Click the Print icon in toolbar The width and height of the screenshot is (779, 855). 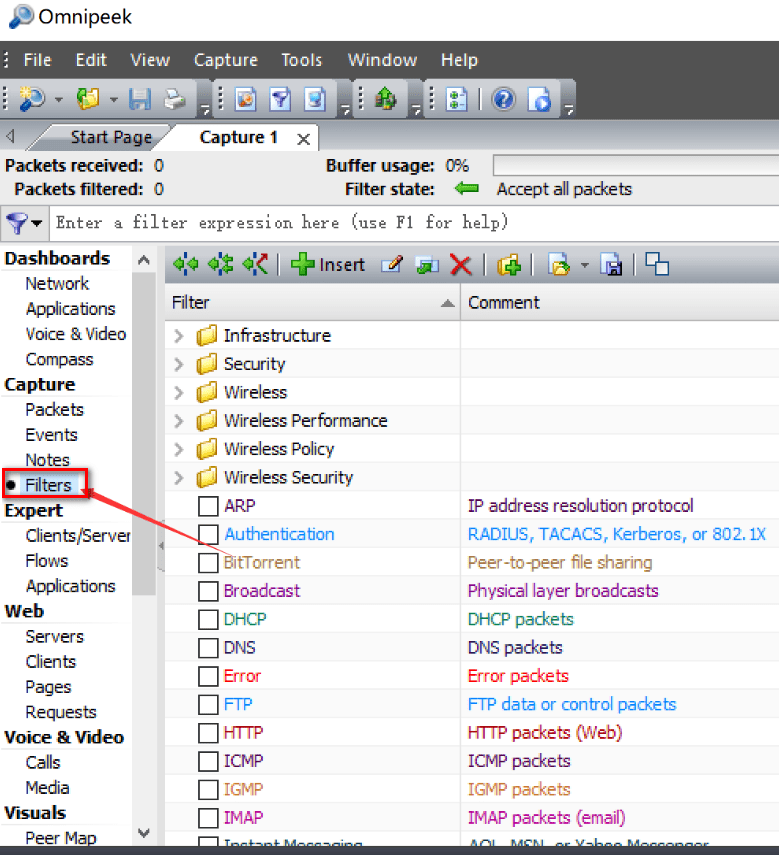[x=175, y=99]
